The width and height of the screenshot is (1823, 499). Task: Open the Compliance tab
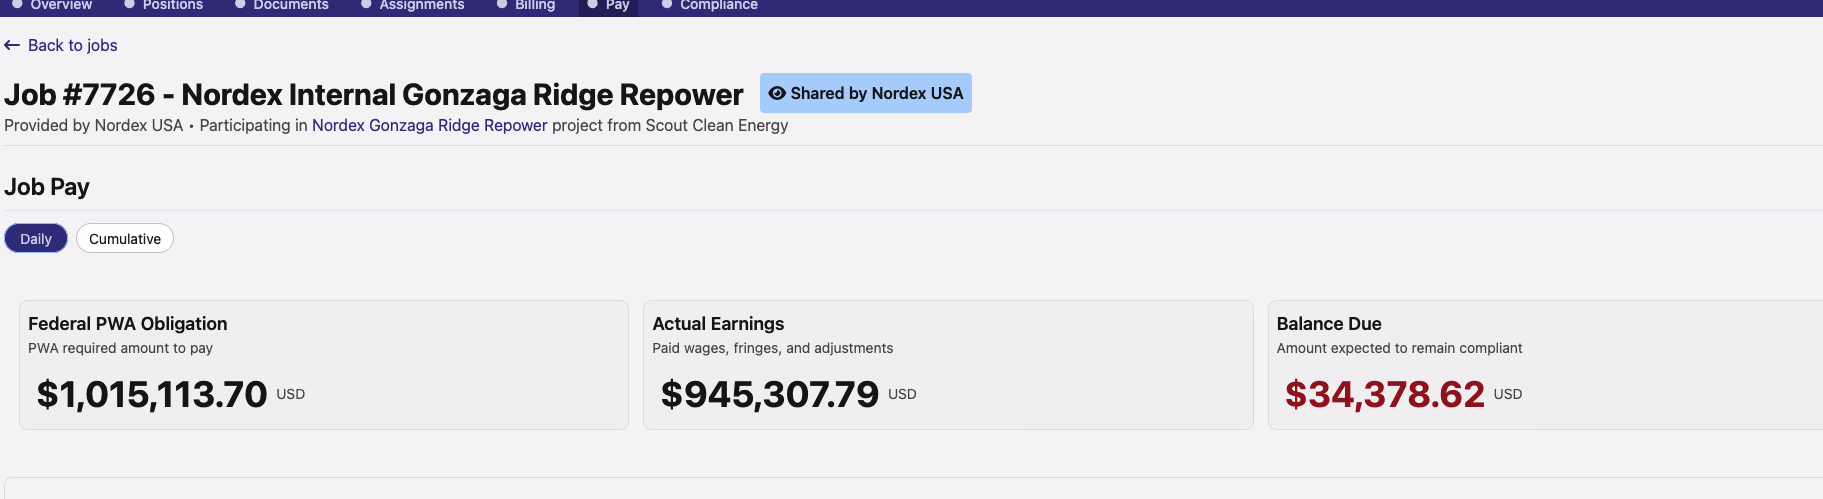tap(709, 5)
